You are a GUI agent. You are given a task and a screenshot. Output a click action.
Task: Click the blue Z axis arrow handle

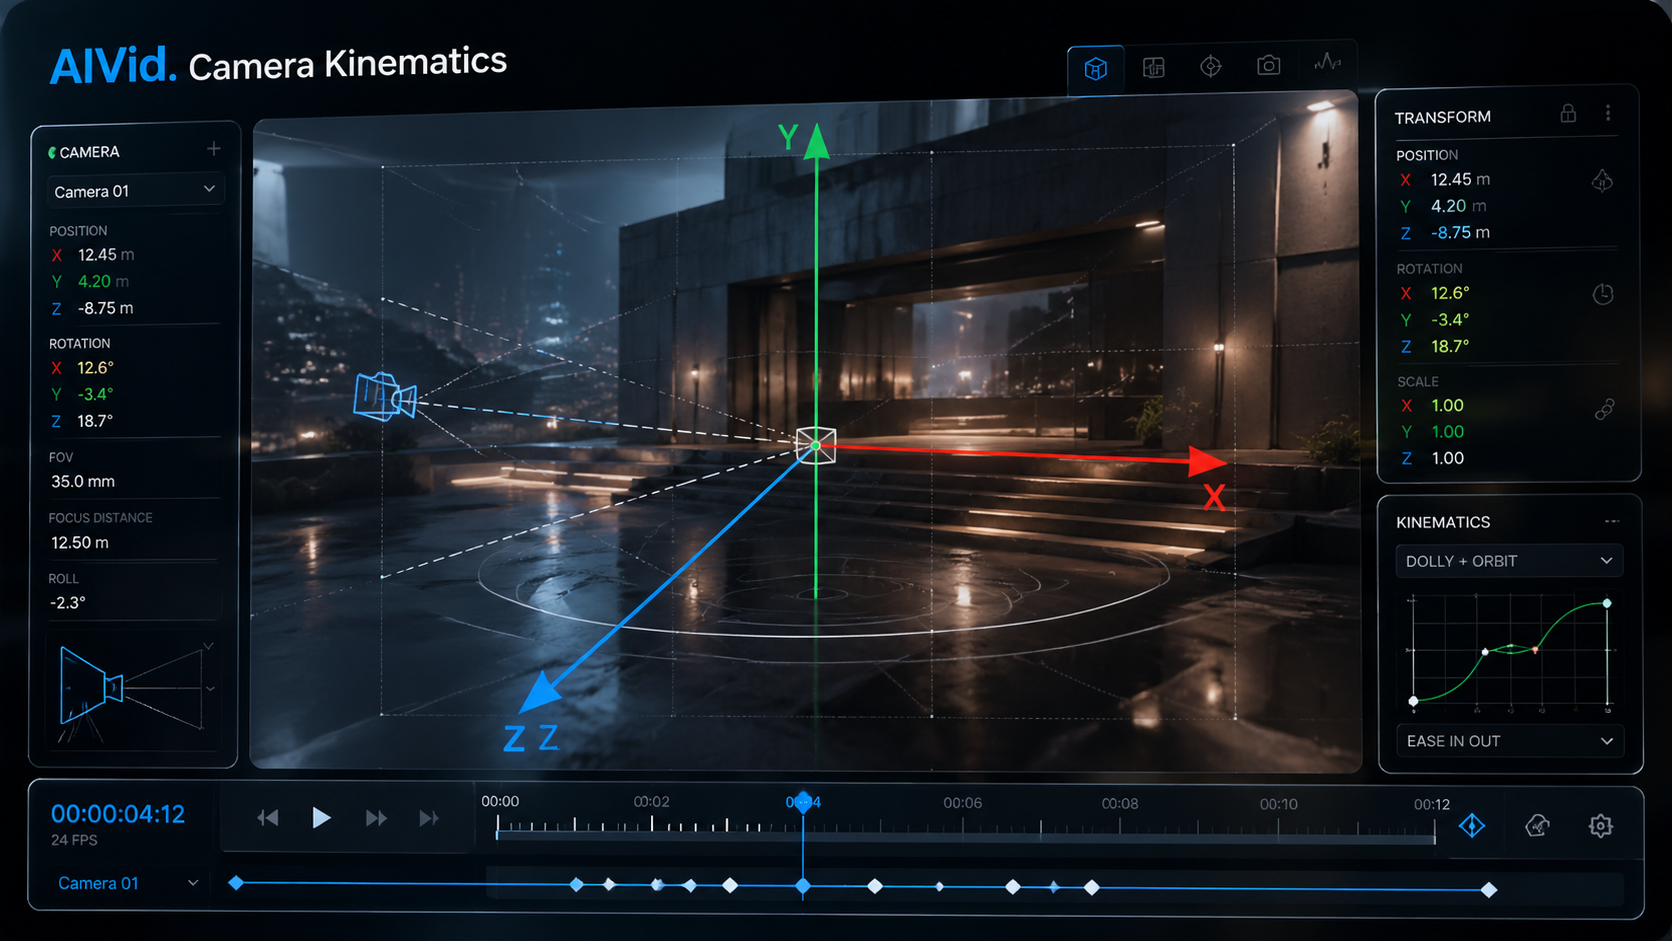[x=541, y=691]
